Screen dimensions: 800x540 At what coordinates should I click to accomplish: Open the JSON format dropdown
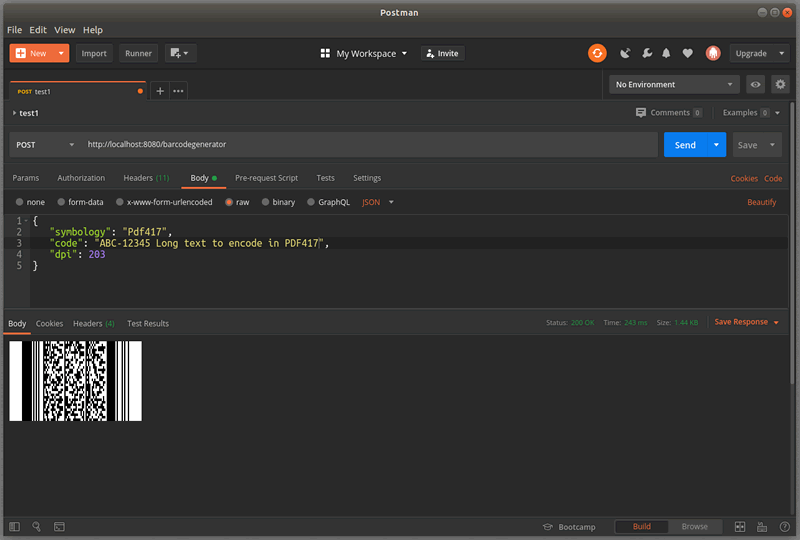tap(378, 202)
